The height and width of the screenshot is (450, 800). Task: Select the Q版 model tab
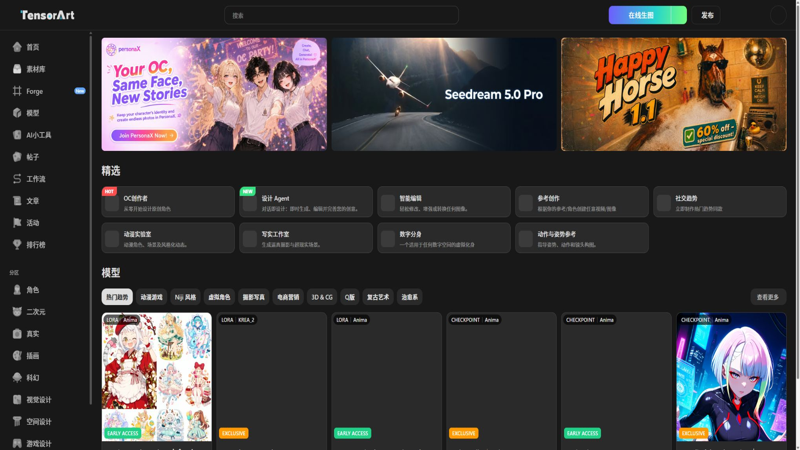point(349,297)
